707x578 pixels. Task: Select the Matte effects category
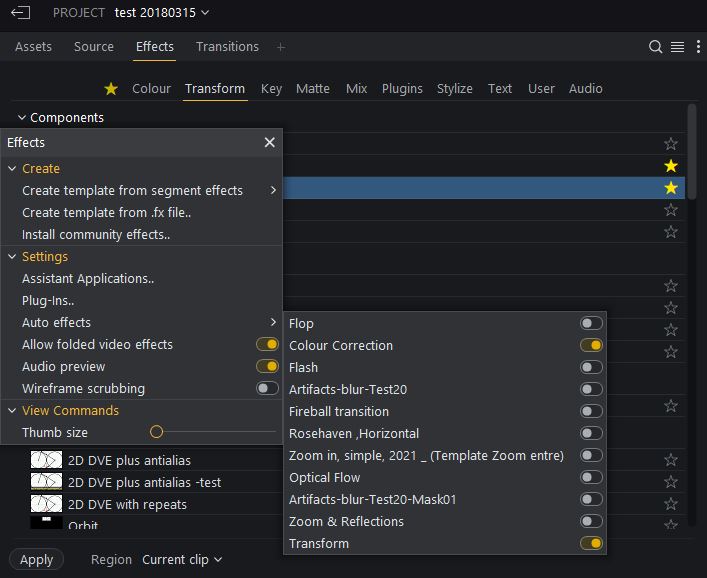point(313,88)
